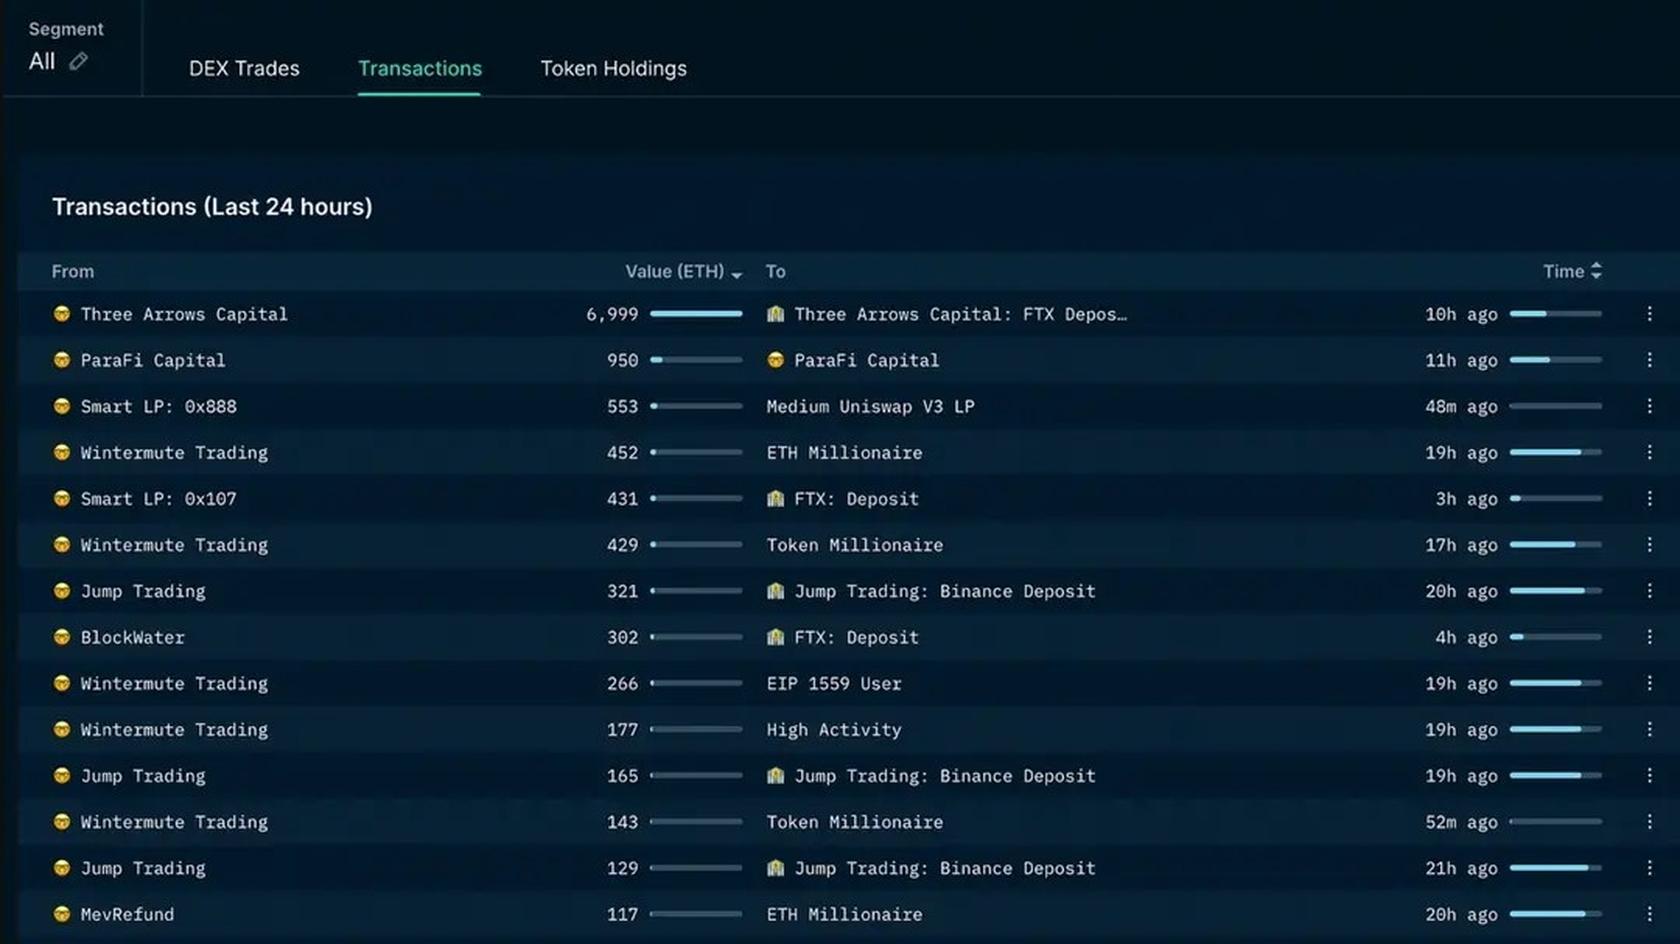Click the value bar for 6,999 ETH
Image resolution: width=1680 pixels, height=944 pixels.
point(696,314)
